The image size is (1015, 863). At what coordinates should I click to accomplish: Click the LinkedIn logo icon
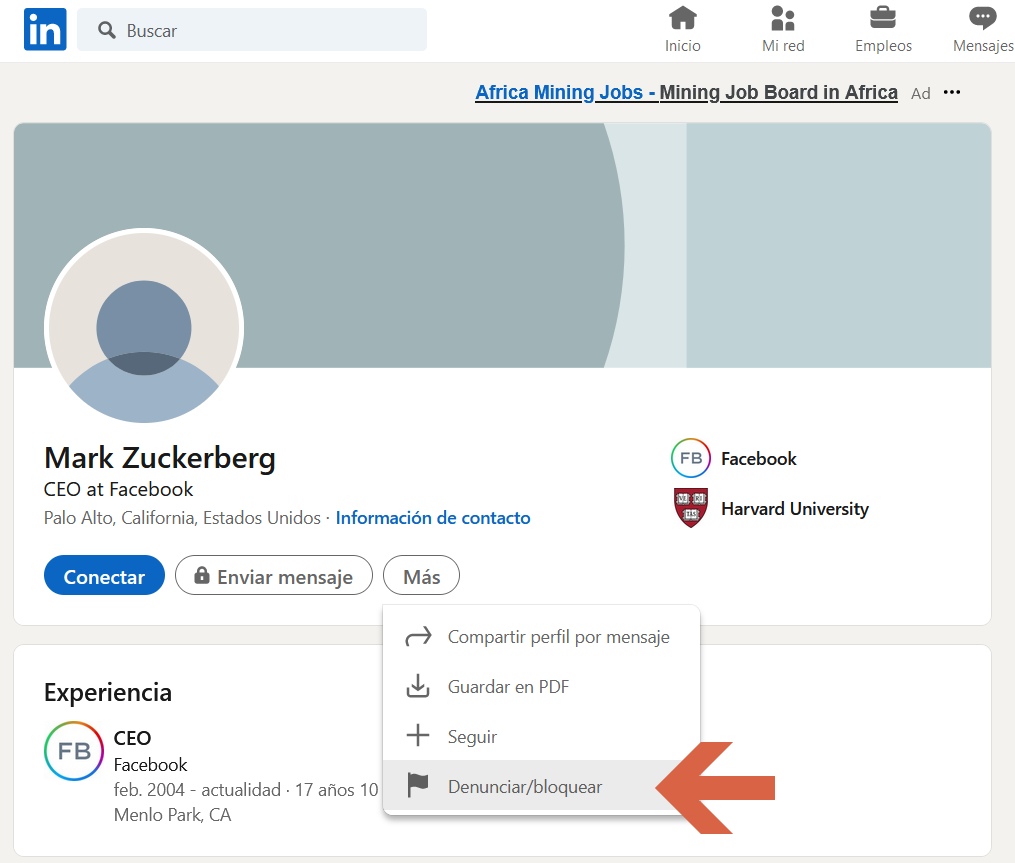(45, 29)
